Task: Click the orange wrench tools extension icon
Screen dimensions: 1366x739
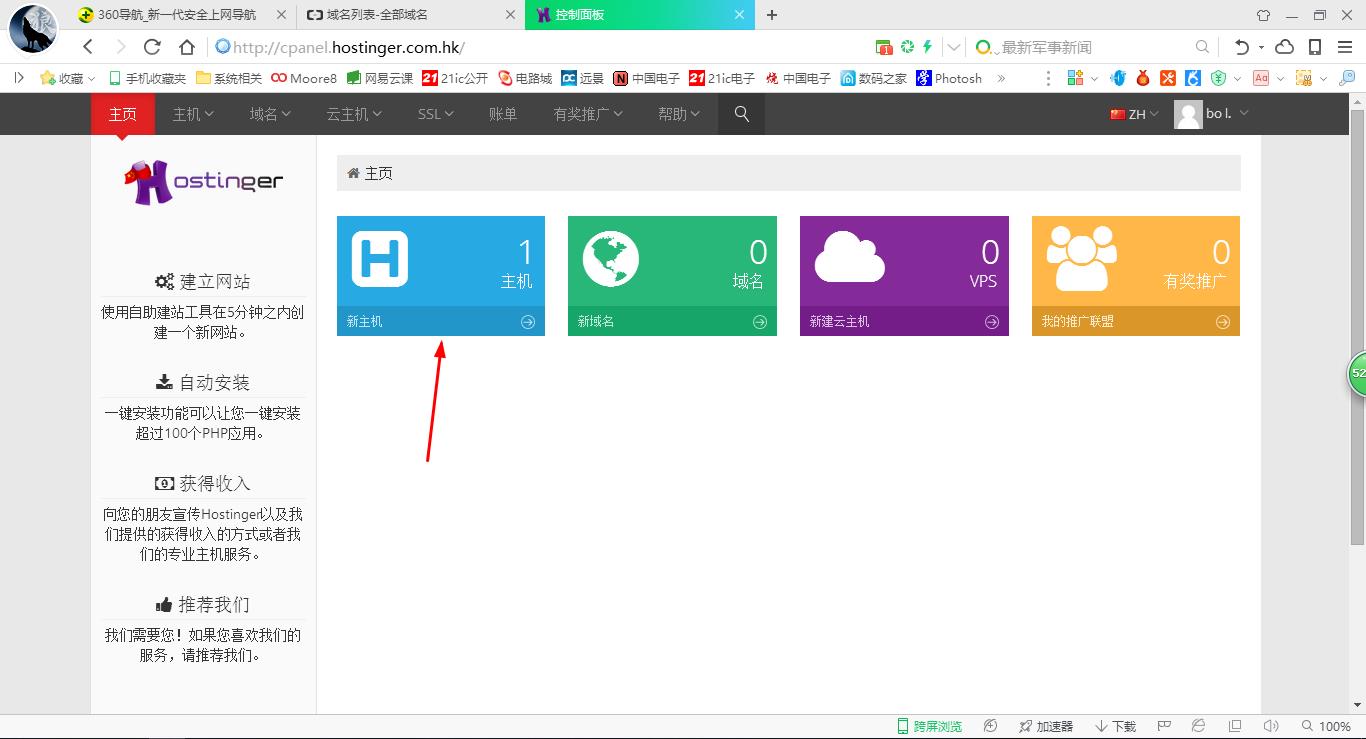Action: click(x=1168, y=78)
